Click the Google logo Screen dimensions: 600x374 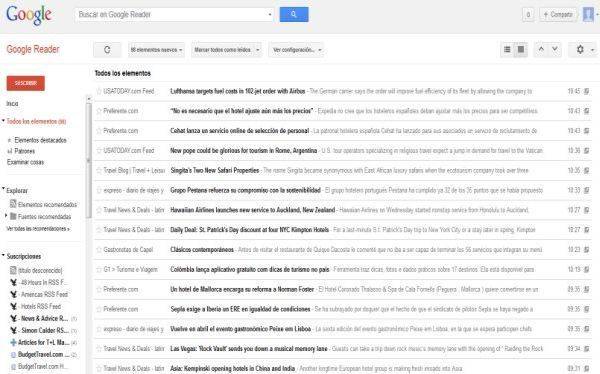tap(29, 15)
